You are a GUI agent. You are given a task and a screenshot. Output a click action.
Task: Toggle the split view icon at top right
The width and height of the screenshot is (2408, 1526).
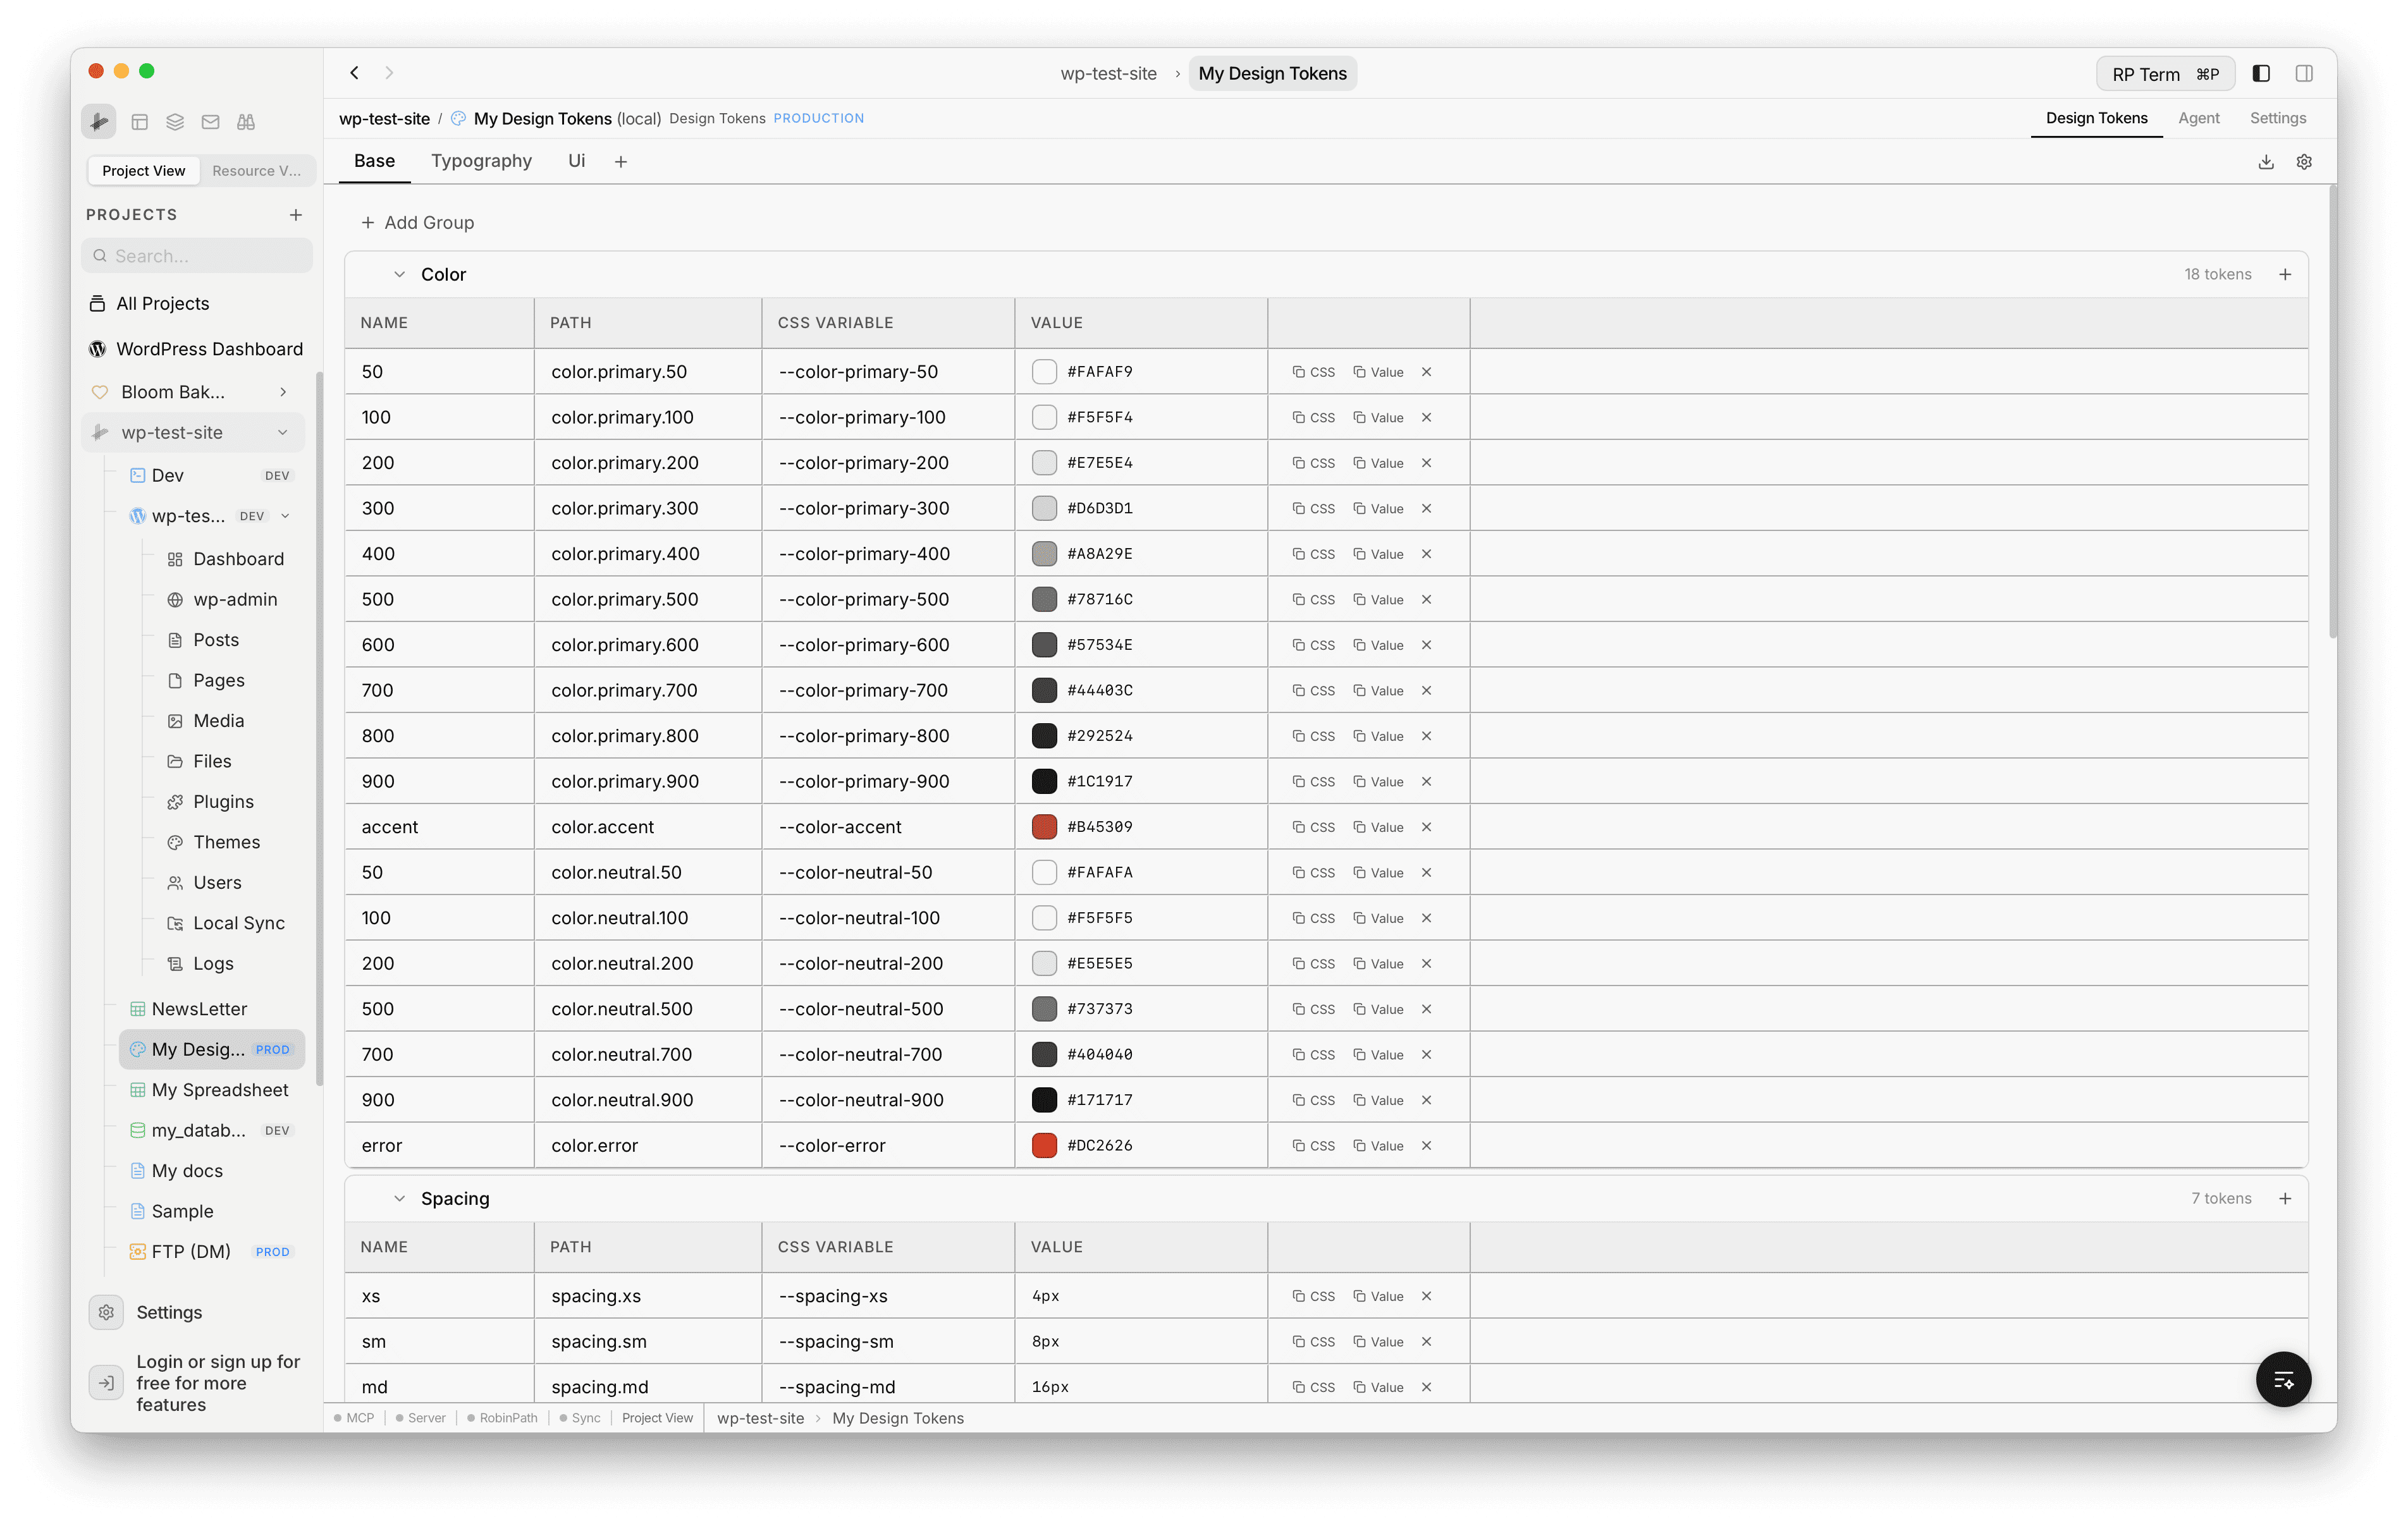[2305, 73]
